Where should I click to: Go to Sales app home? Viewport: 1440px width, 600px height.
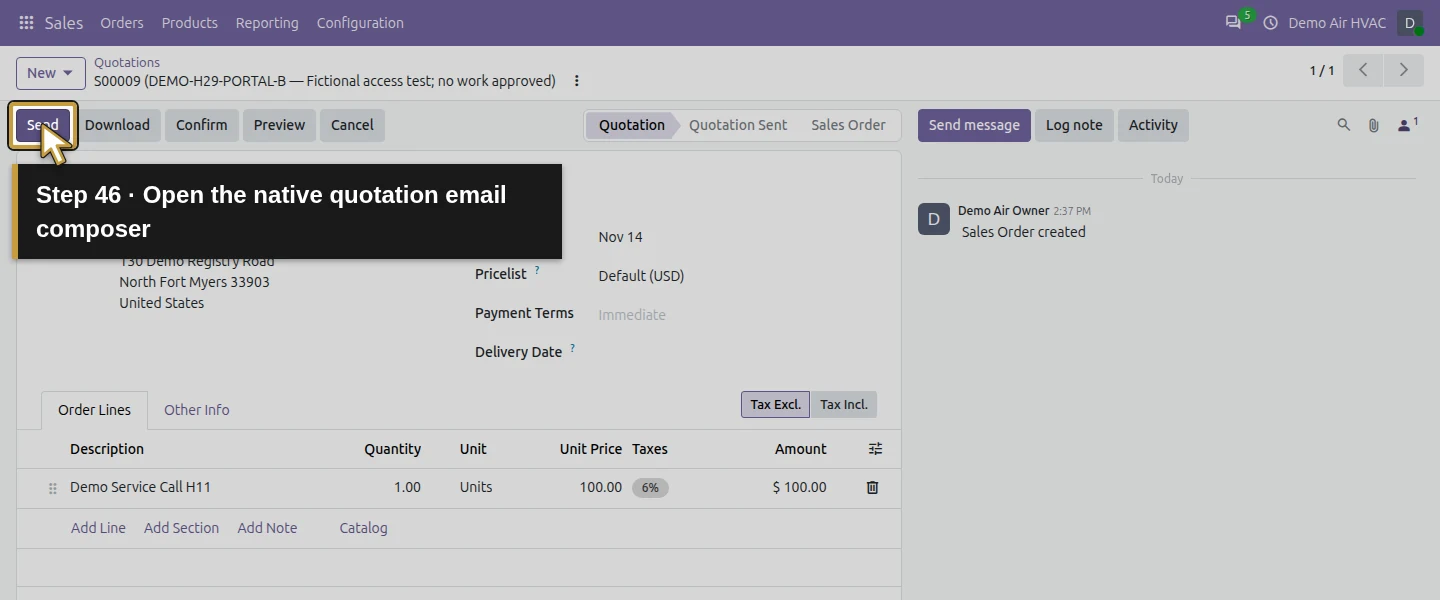pyautogui.click(x=64, y=22)
